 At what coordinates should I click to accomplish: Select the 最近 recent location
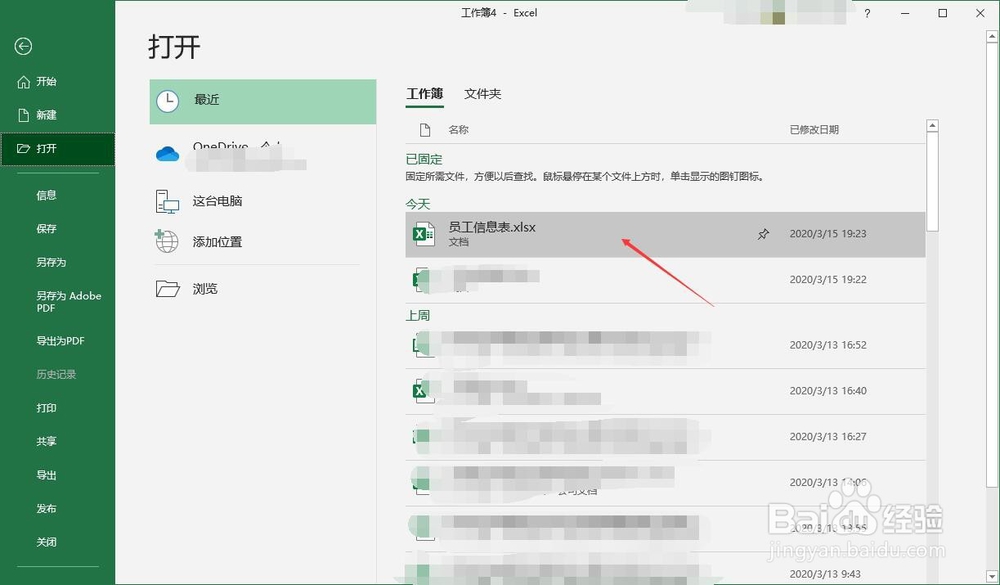(x=263, y=101)
